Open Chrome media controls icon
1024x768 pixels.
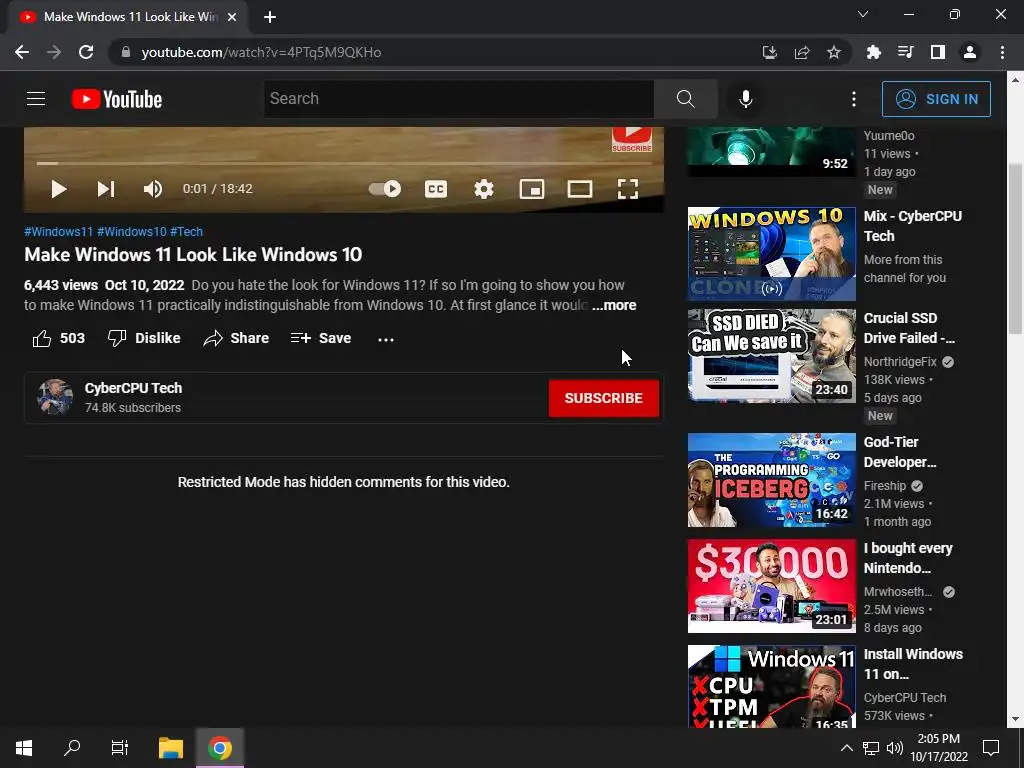905,52
